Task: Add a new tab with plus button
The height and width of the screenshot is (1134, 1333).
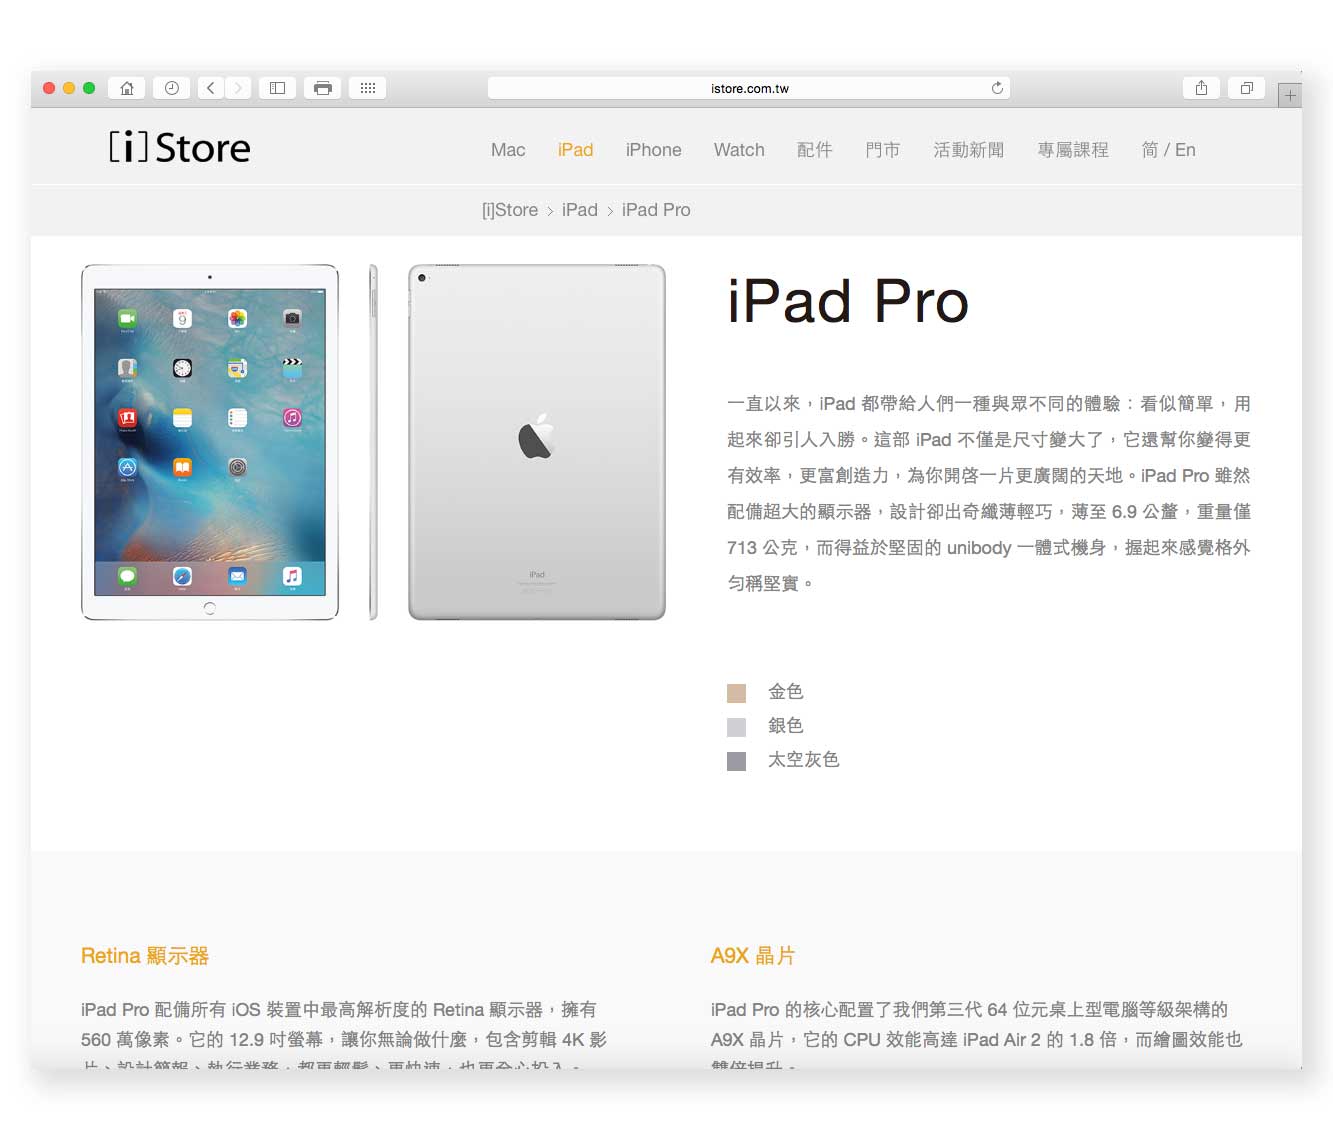Action: point(1290,96)
